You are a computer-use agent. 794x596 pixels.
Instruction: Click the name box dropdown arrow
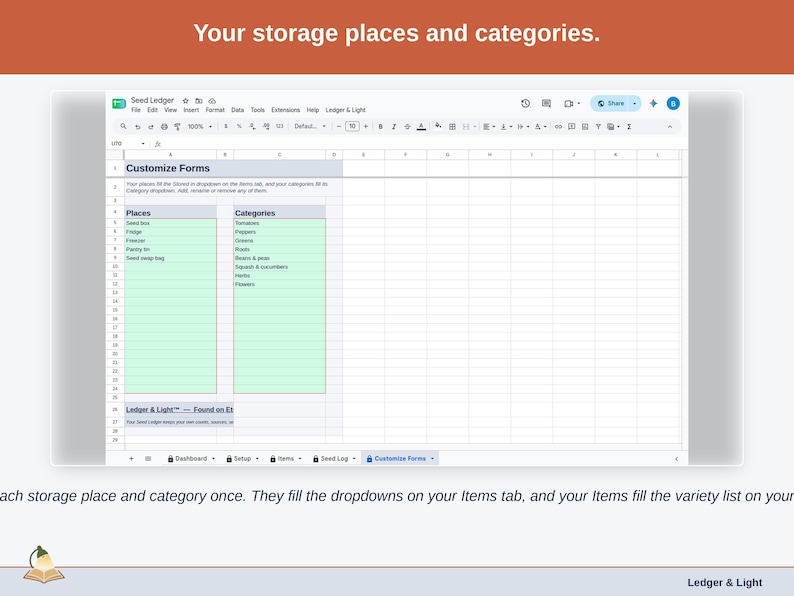tap(143, 144)
